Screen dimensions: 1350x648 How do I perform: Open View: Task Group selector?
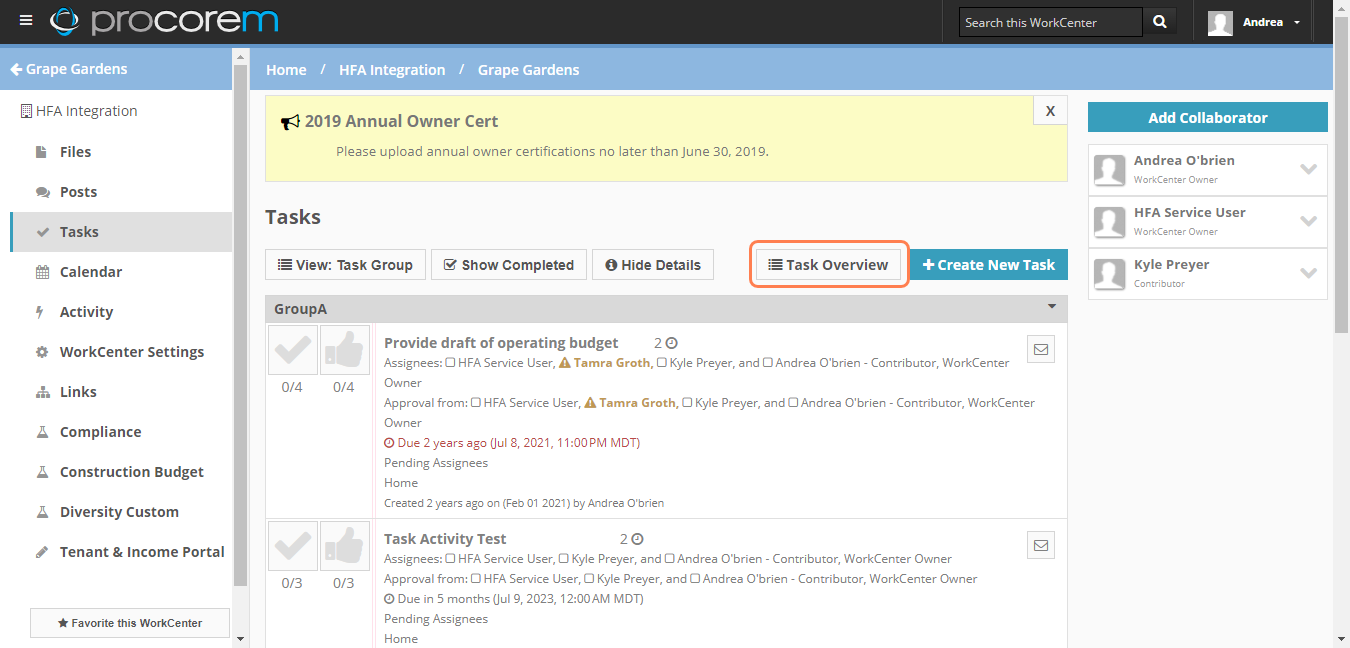(x=345, y=265)
